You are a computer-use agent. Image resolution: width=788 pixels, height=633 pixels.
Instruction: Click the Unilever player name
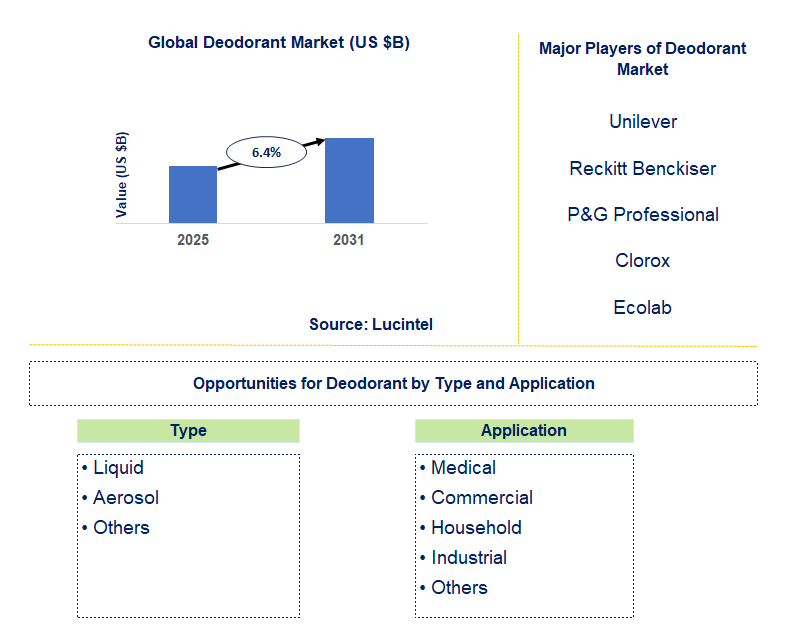pyautogui.click(x=643, y=122)
